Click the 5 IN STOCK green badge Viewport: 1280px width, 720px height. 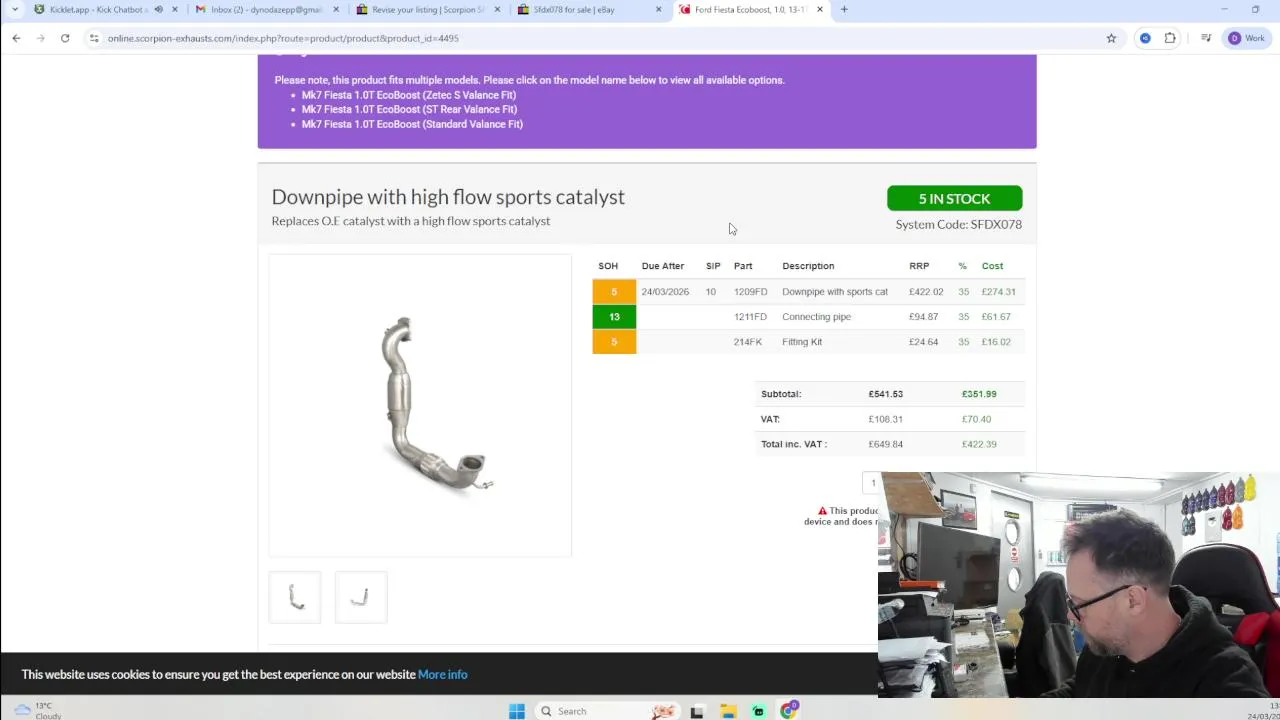pyautogui.click(x=954, y=198)
